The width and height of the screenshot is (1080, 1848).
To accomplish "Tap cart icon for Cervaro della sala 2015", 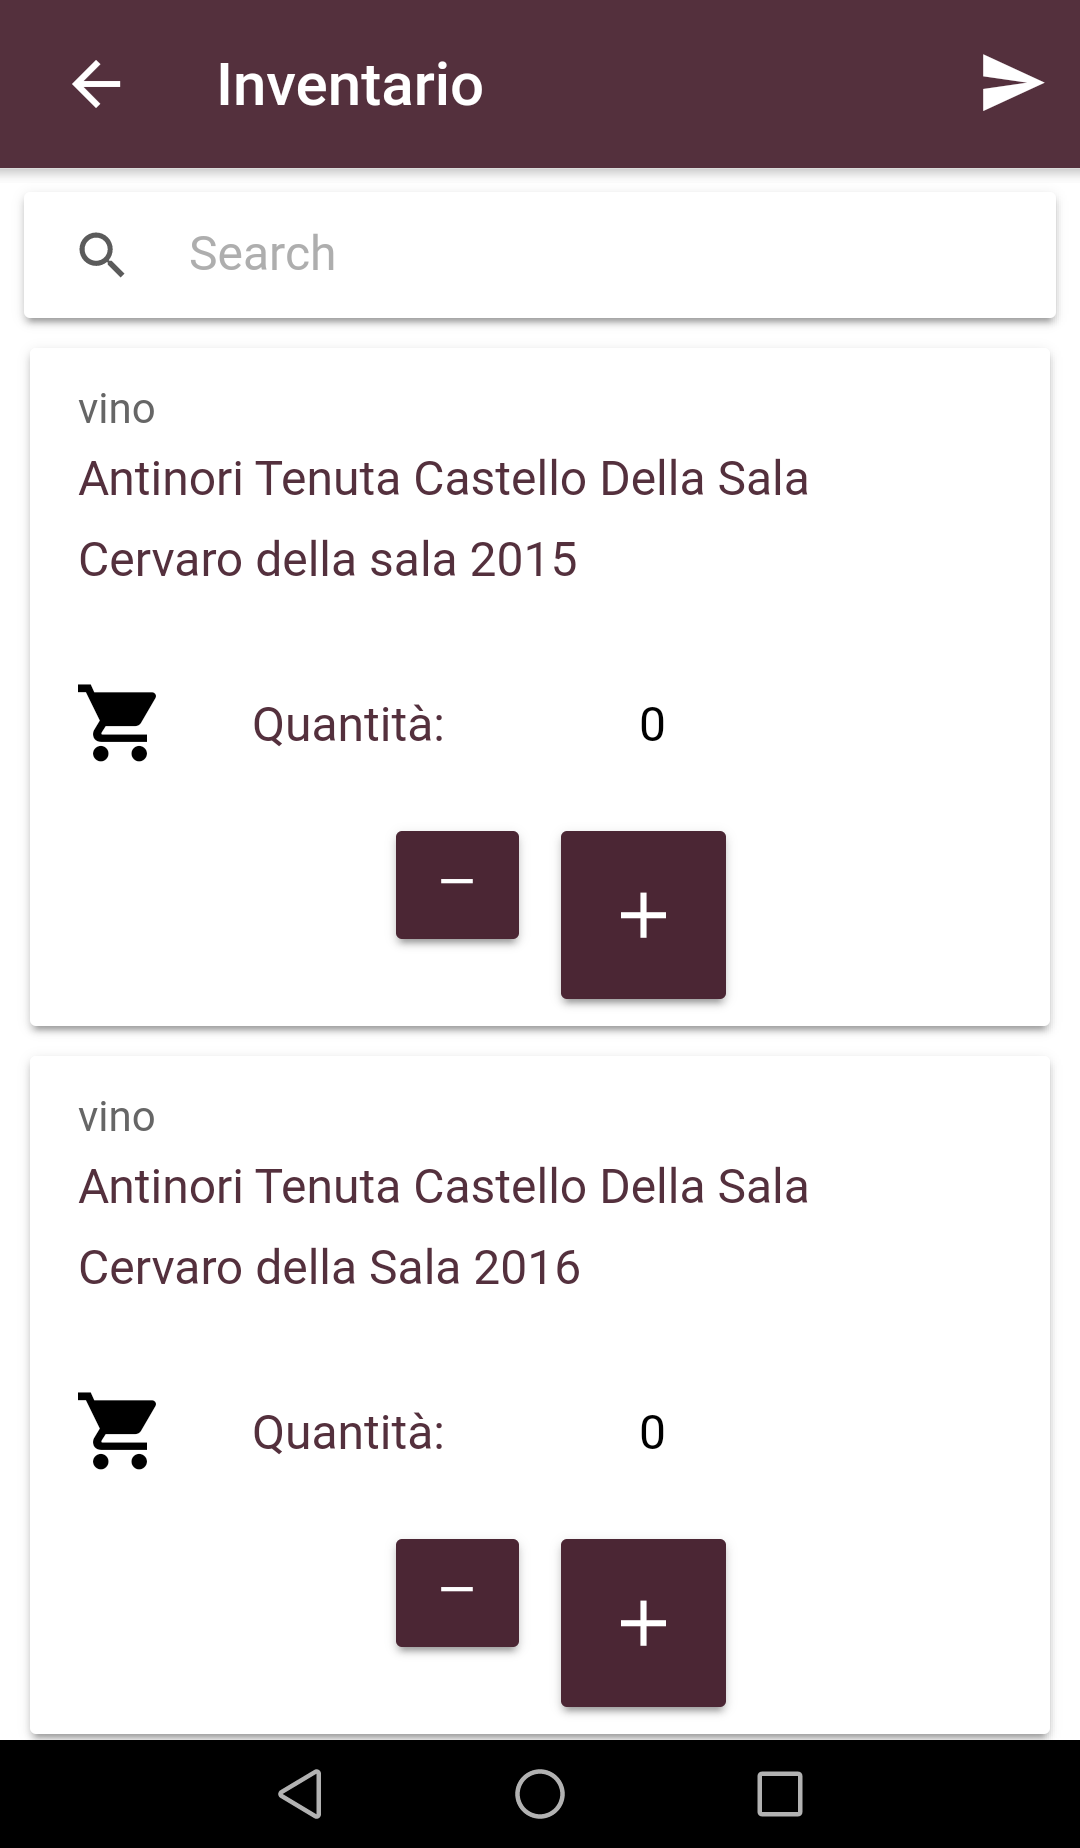I will point(118,723).
